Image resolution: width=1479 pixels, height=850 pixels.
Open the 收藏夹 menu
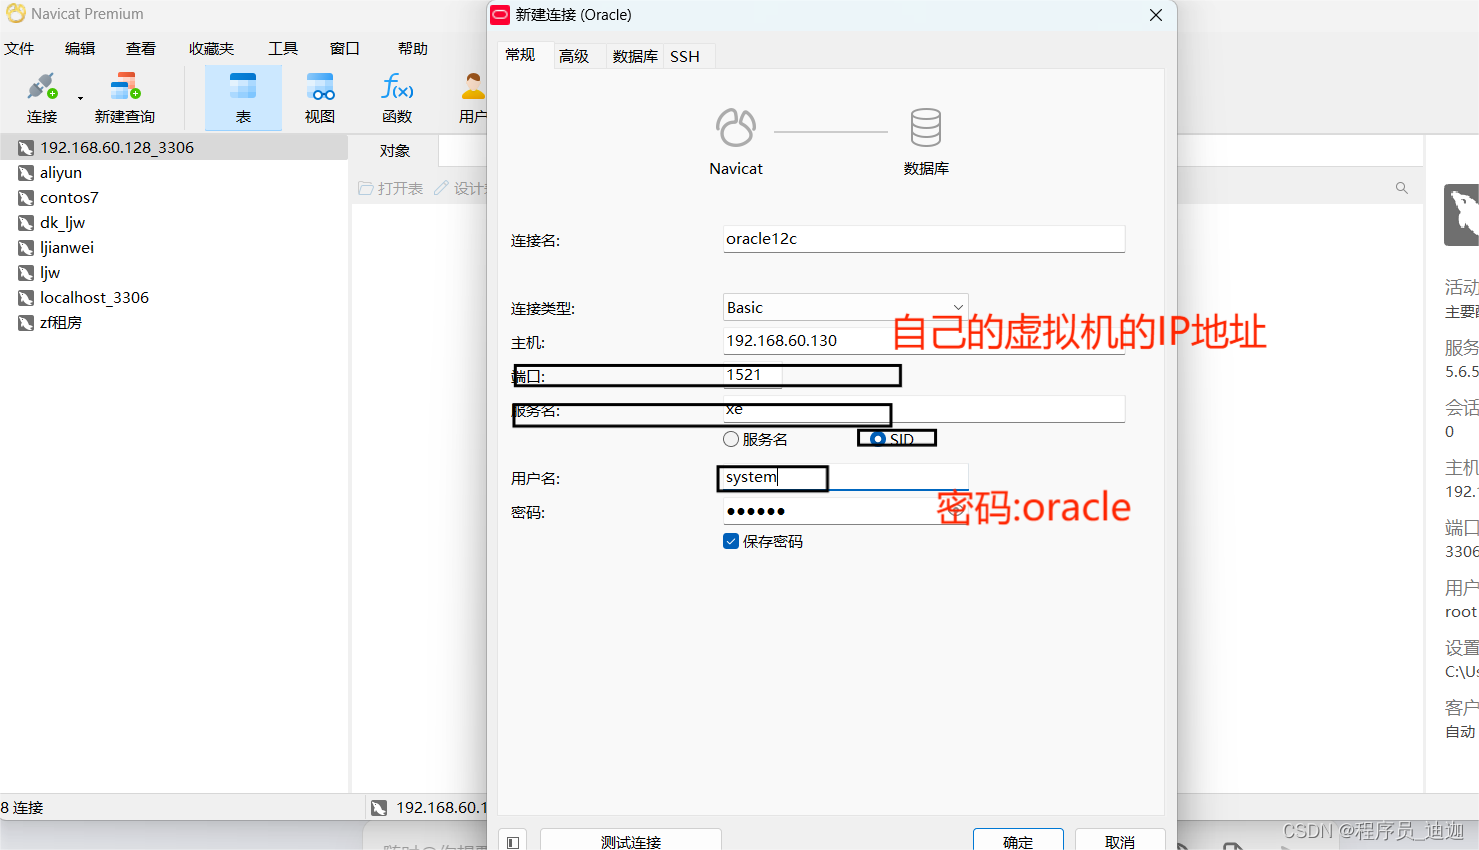[x=211, y=48]
